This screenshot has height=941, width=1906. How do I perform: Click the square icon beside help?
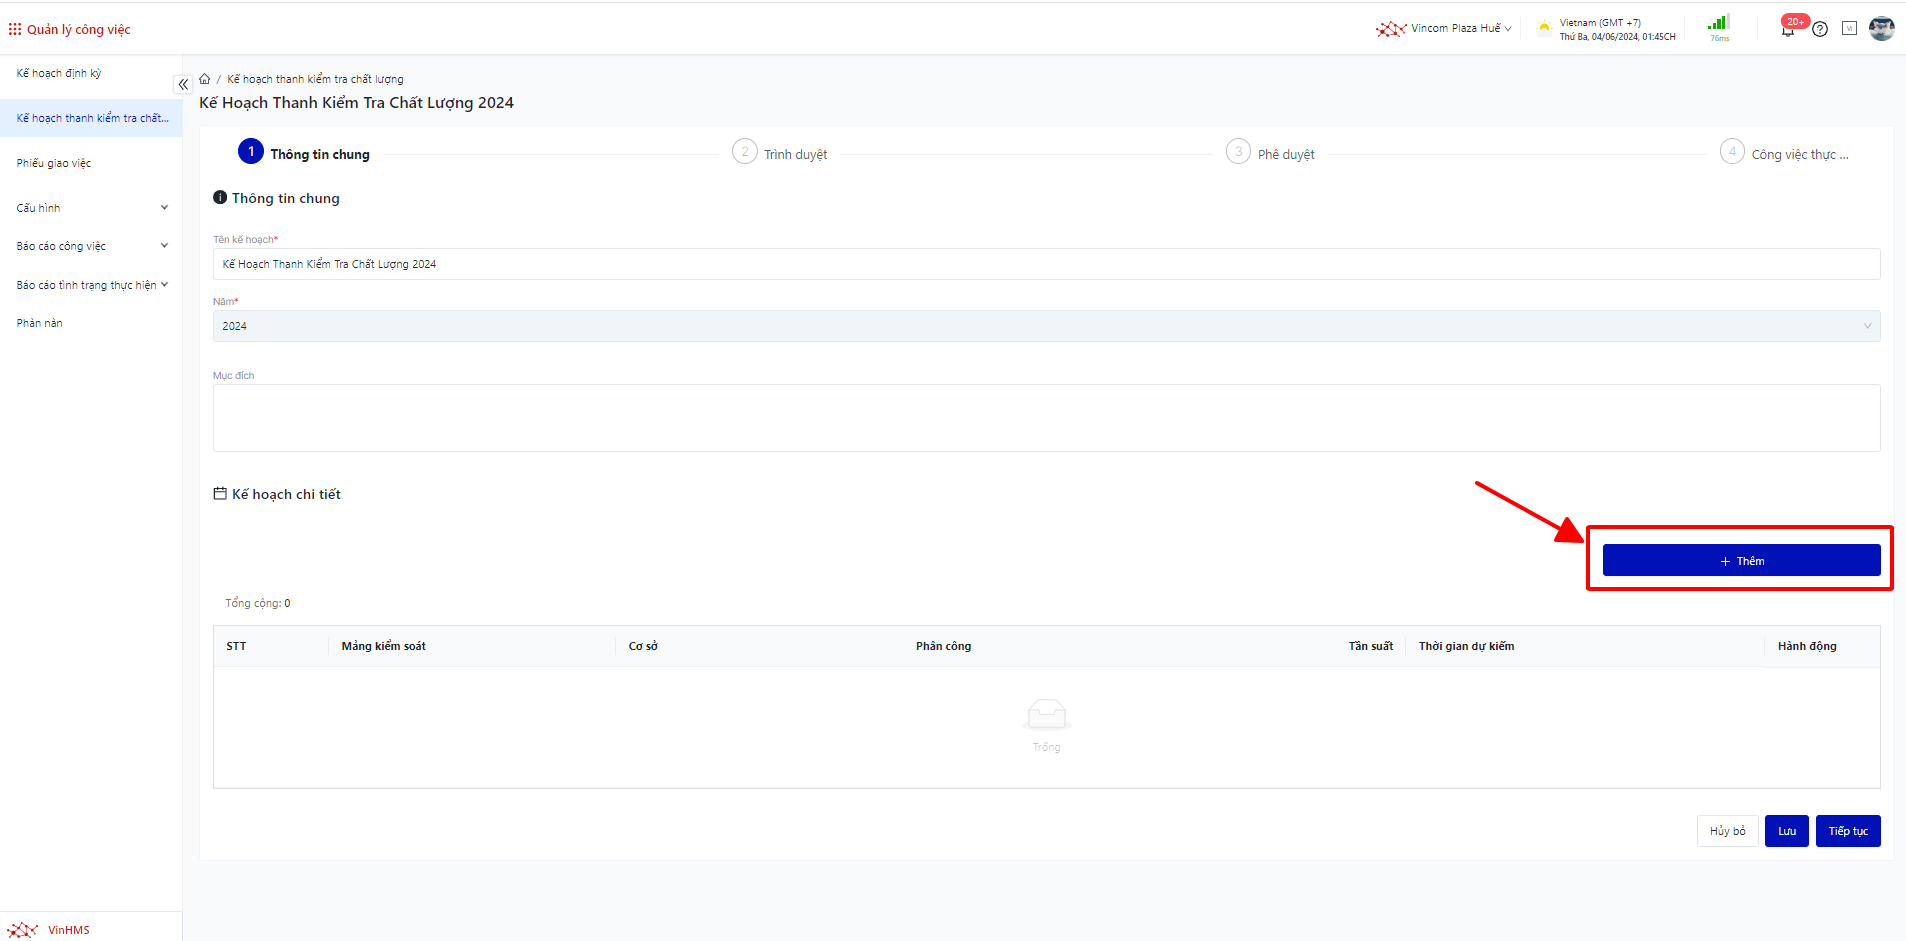coord(1849,29)
